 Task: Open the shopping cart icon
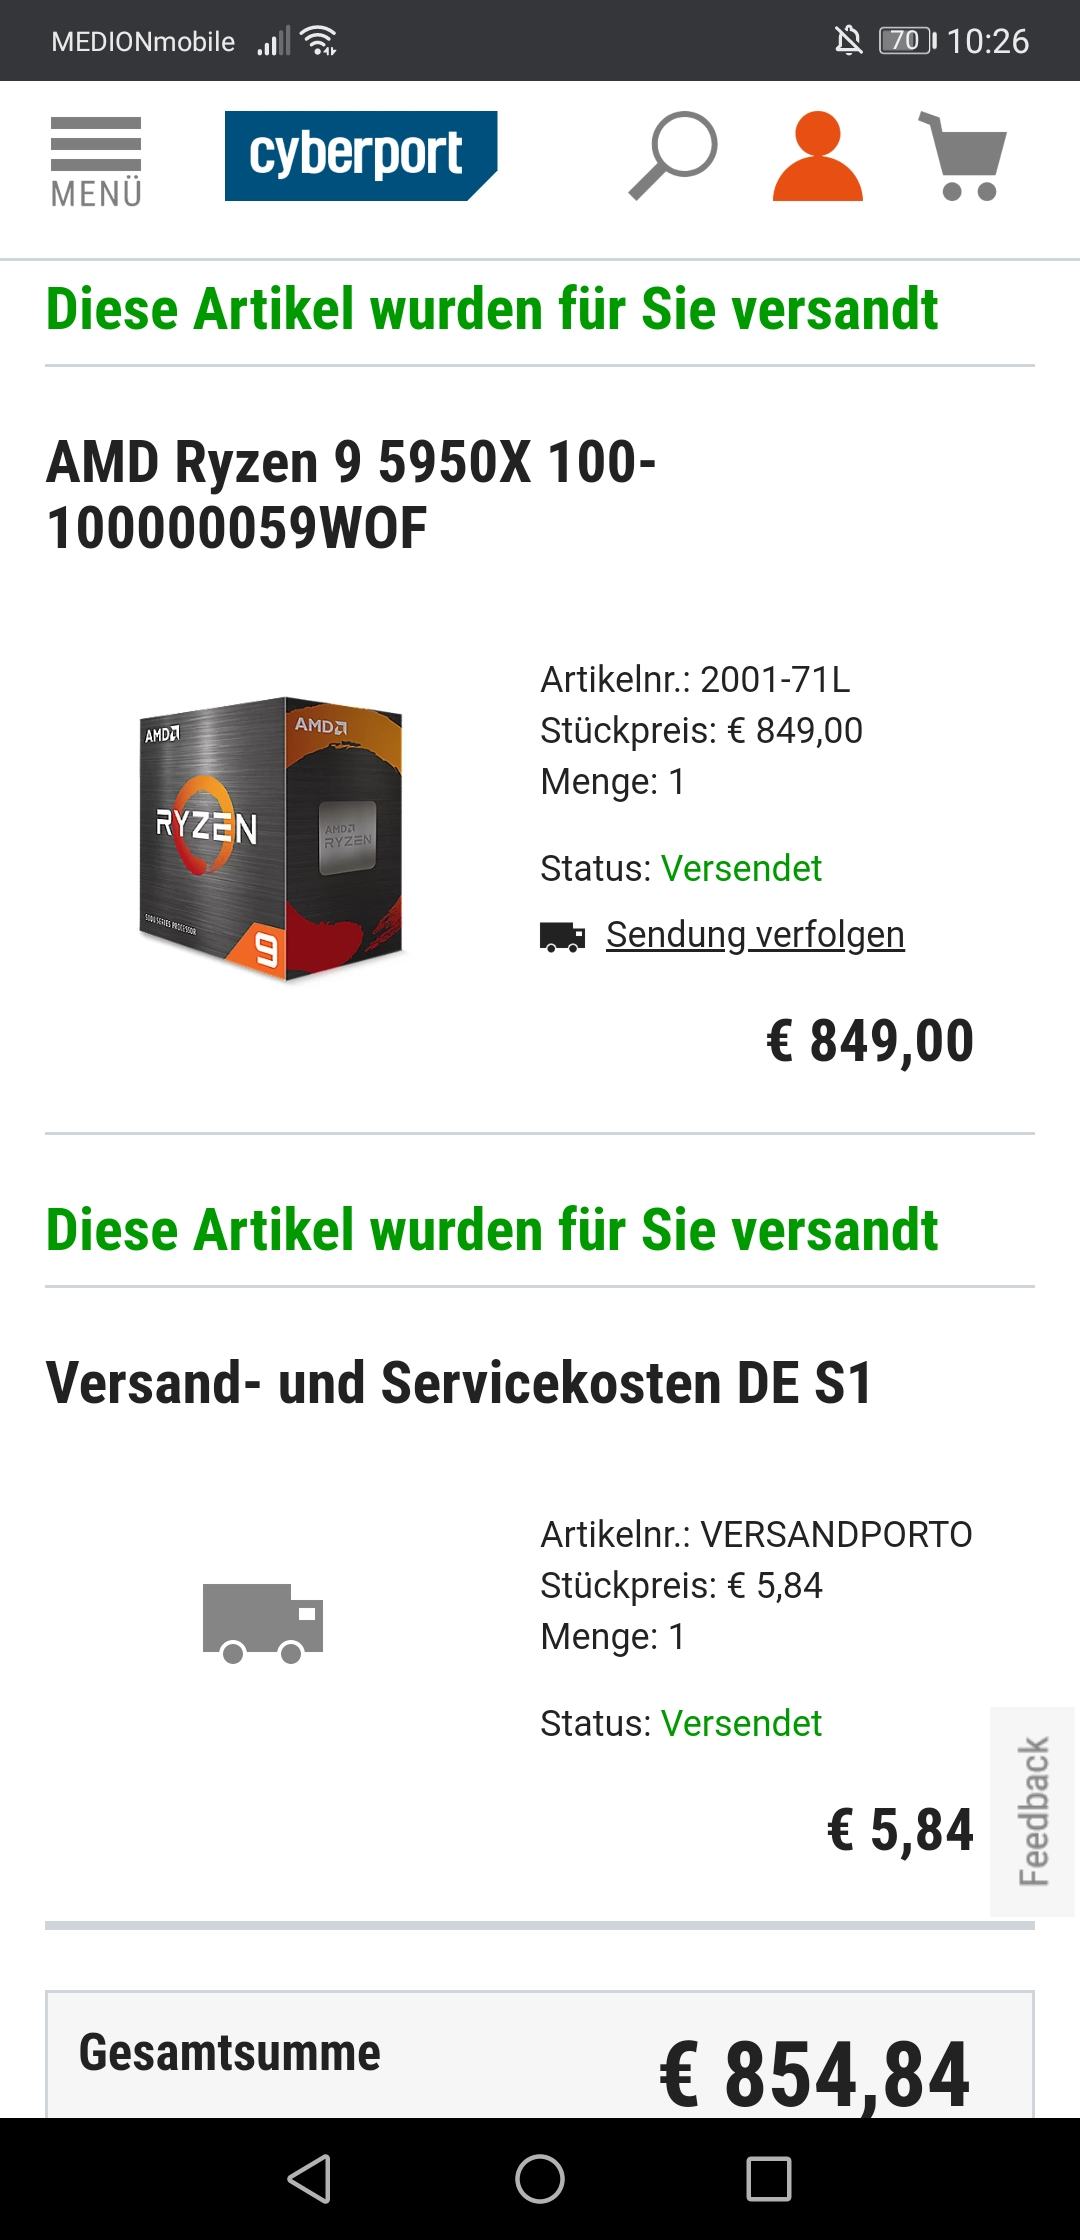tap(962, 156)
